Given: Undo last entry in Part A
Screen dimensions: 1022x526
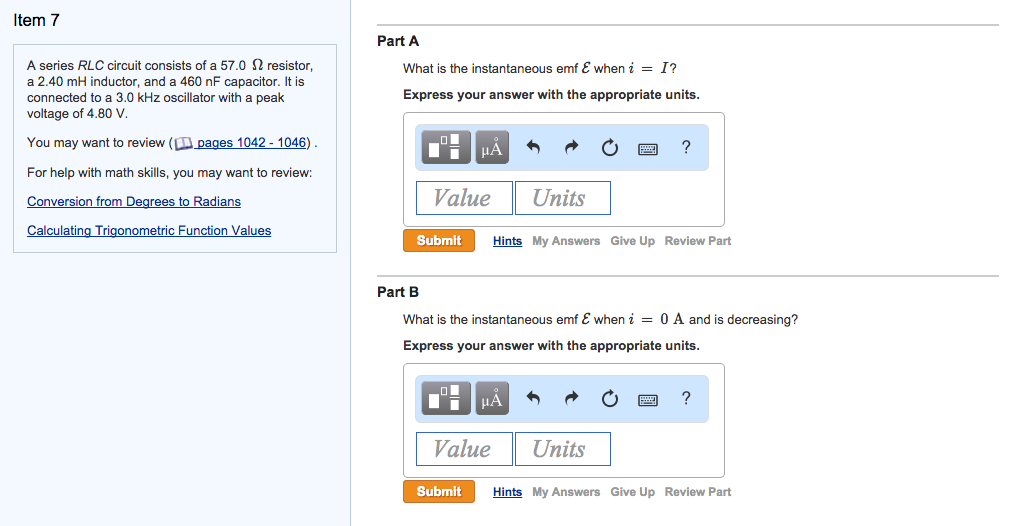Looking at the screenshot, I should tap(533, 148).
